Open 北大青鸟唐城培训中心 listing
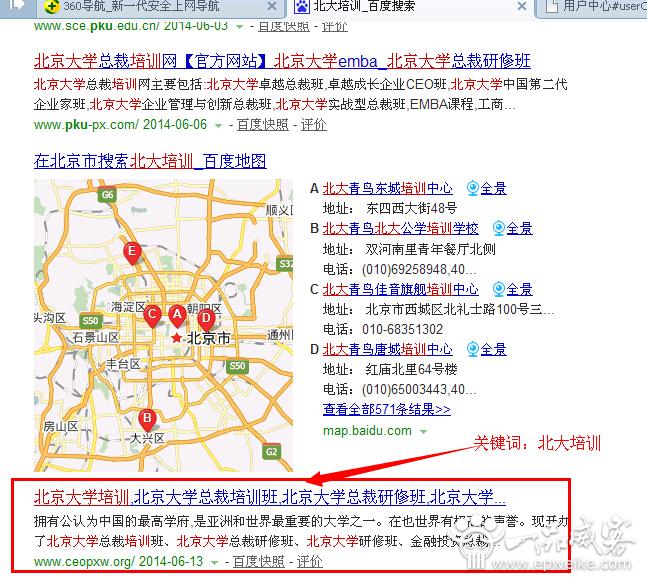The width and height of the screenshot is (647, 584). pyautogui.click(x=387, y=350)
